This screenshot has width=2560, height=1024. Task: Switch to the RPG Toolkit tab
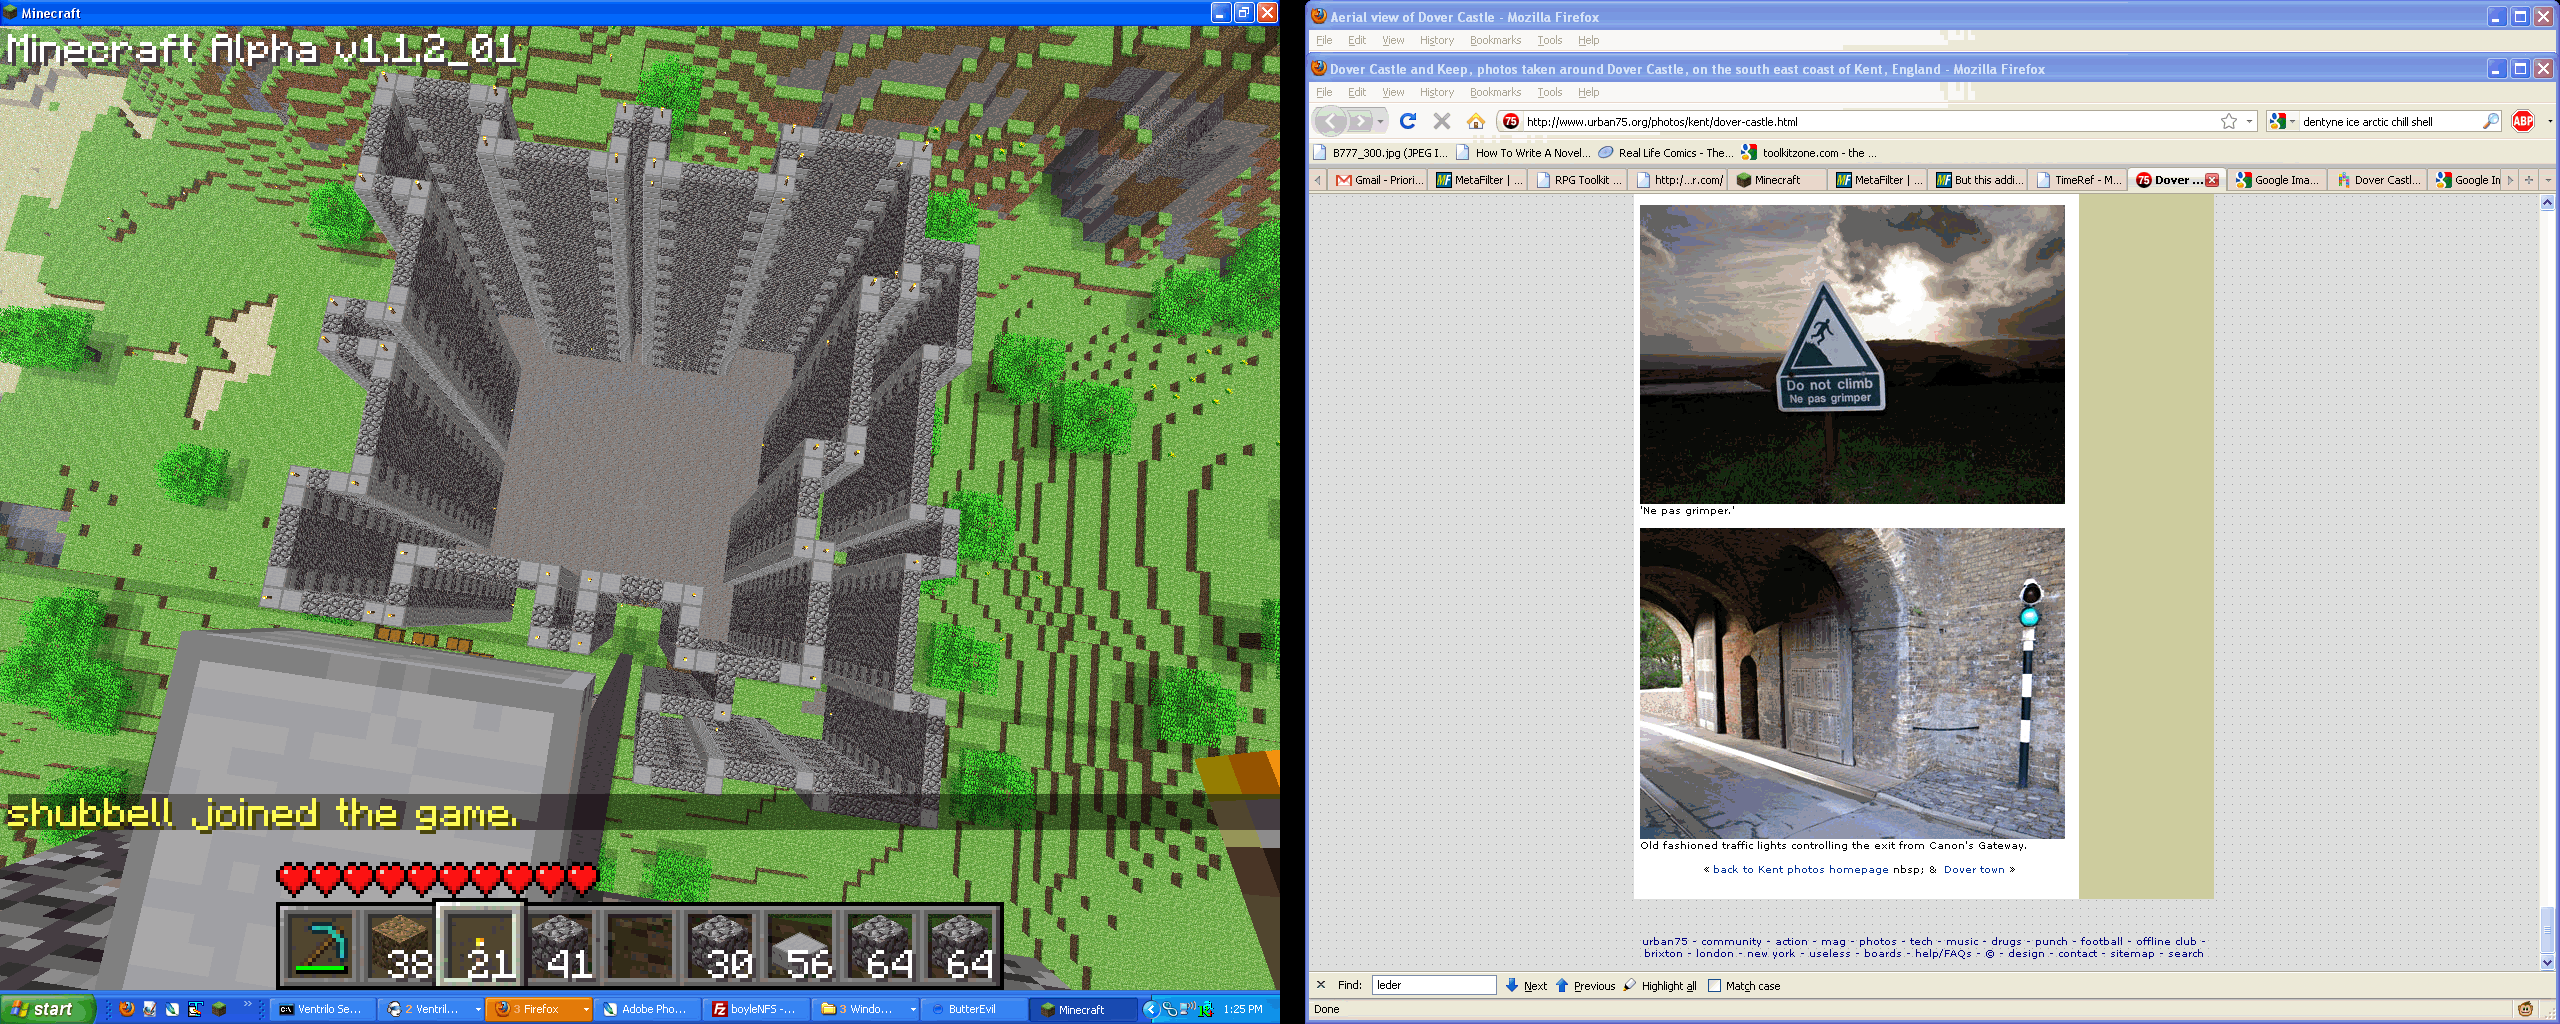click(1578, 180)
